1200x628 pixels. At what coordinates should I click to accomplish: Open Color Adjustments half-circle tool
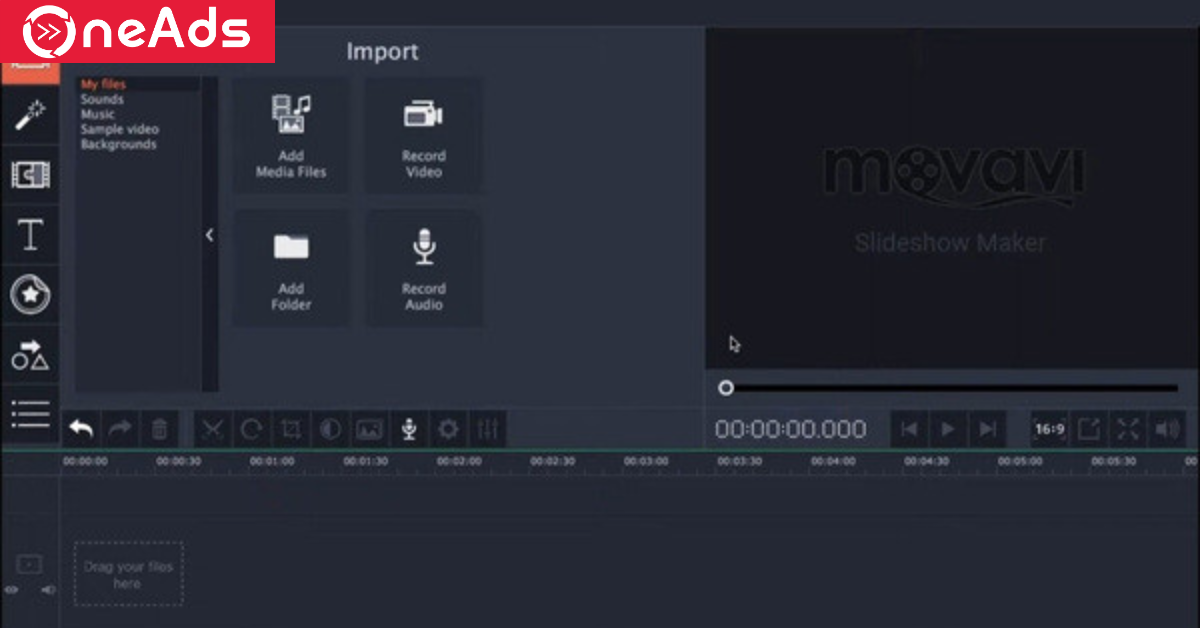click(x=330, y=430)
